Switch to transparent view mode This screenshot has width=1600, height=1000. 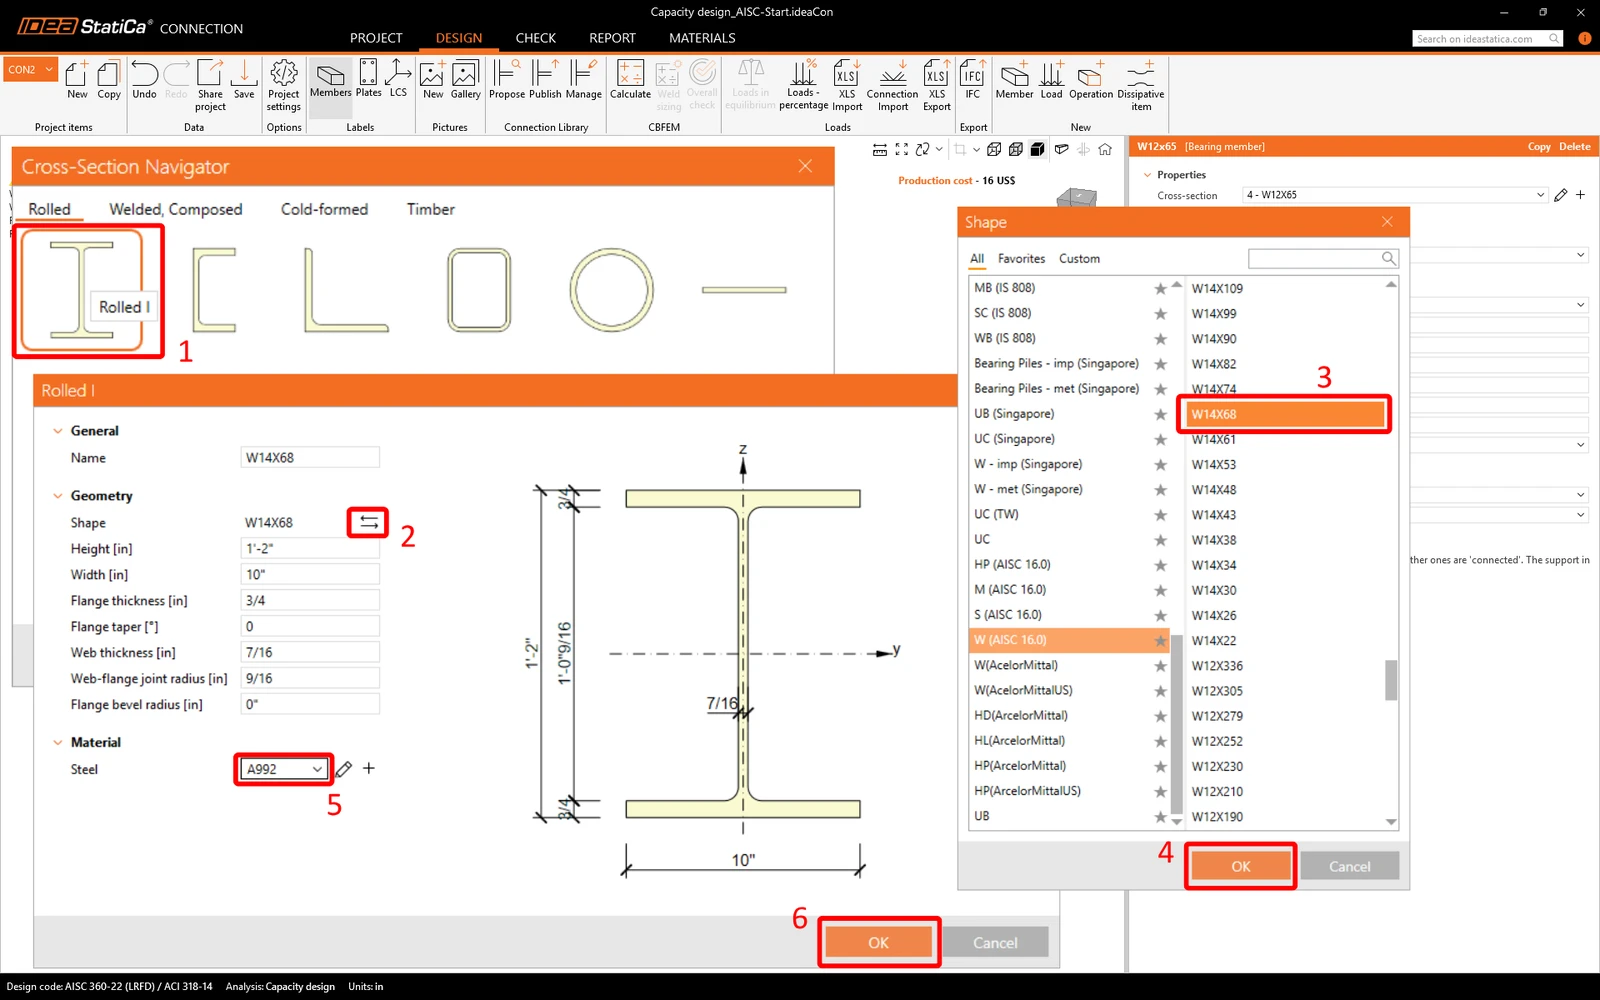pyautogui.click(x=1016, y=149)
